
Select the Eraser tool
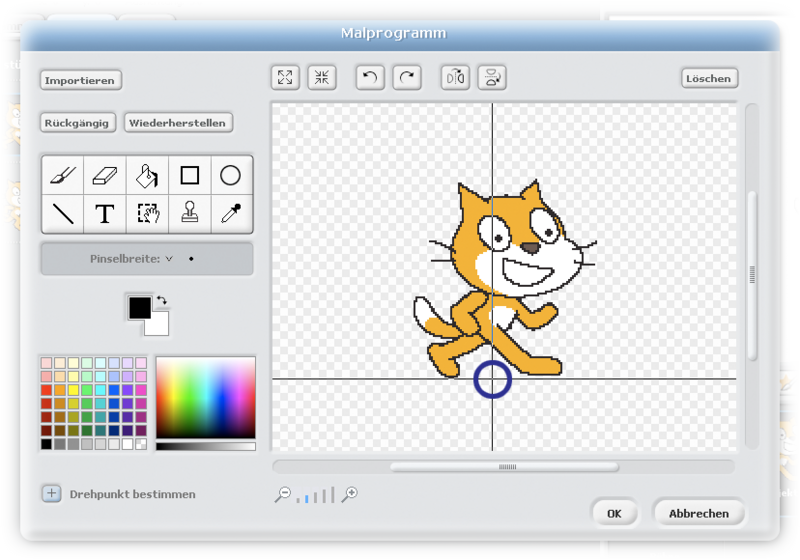[105, 176]
